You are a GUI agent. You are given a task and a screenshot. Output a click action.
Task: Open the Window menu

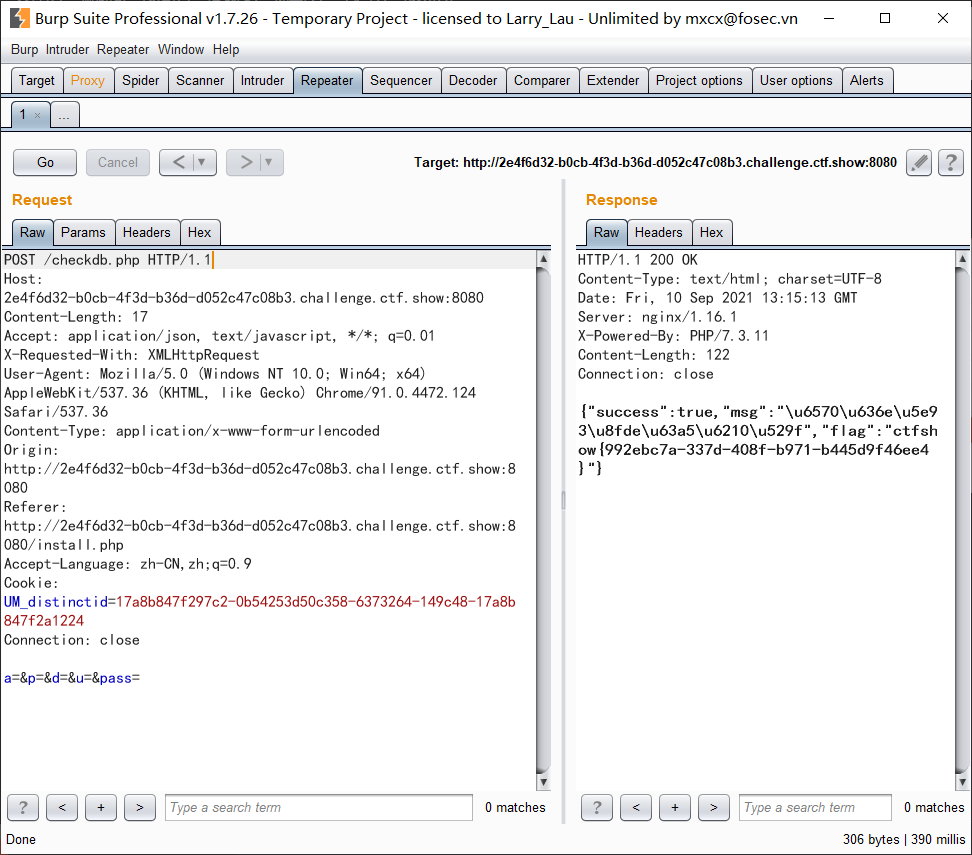(x=181, y=50)
